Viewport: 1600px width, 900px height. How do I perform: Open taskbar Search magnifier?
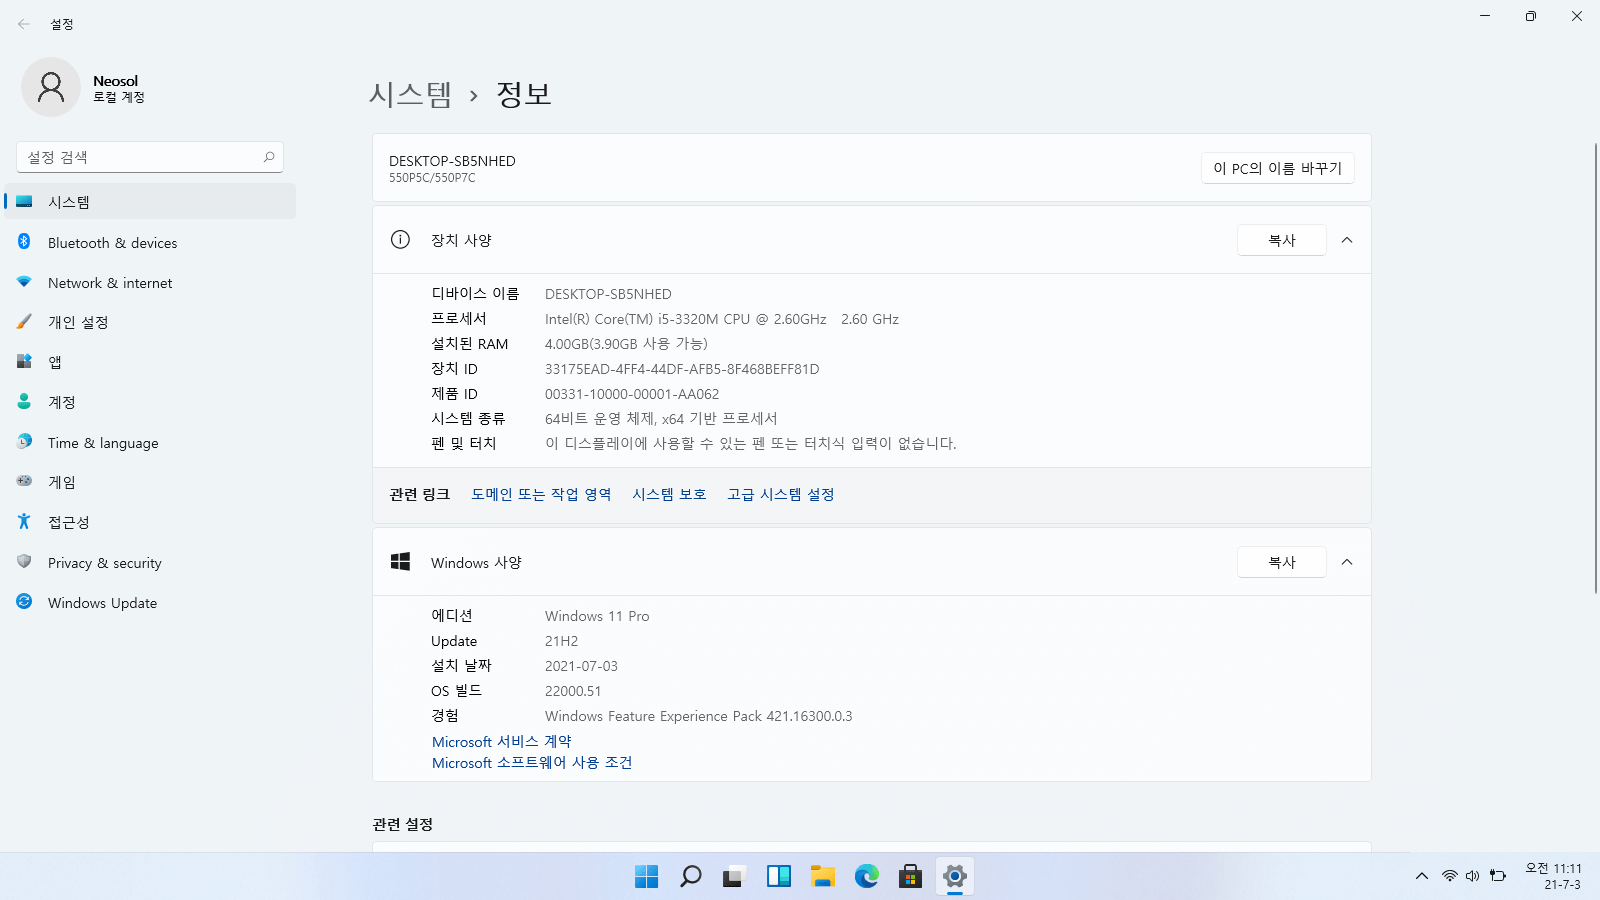point(691,877)
